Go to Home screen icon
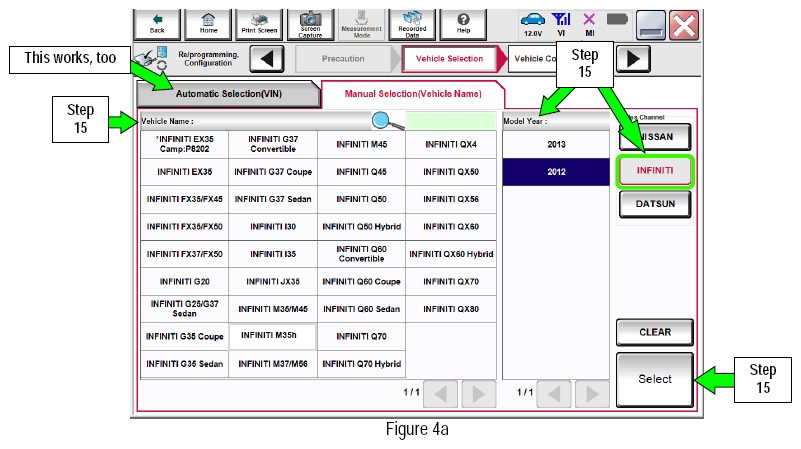 208,24
